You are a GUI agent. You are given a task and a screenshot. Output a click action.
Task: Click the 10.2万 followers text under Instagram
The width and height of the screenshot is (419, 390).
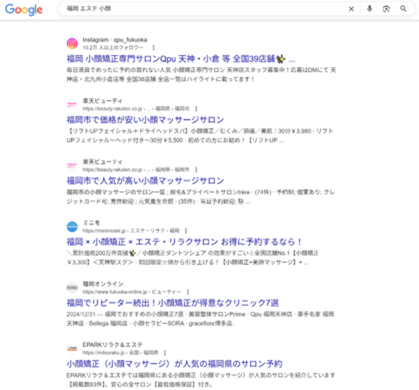tap(113, 48)
